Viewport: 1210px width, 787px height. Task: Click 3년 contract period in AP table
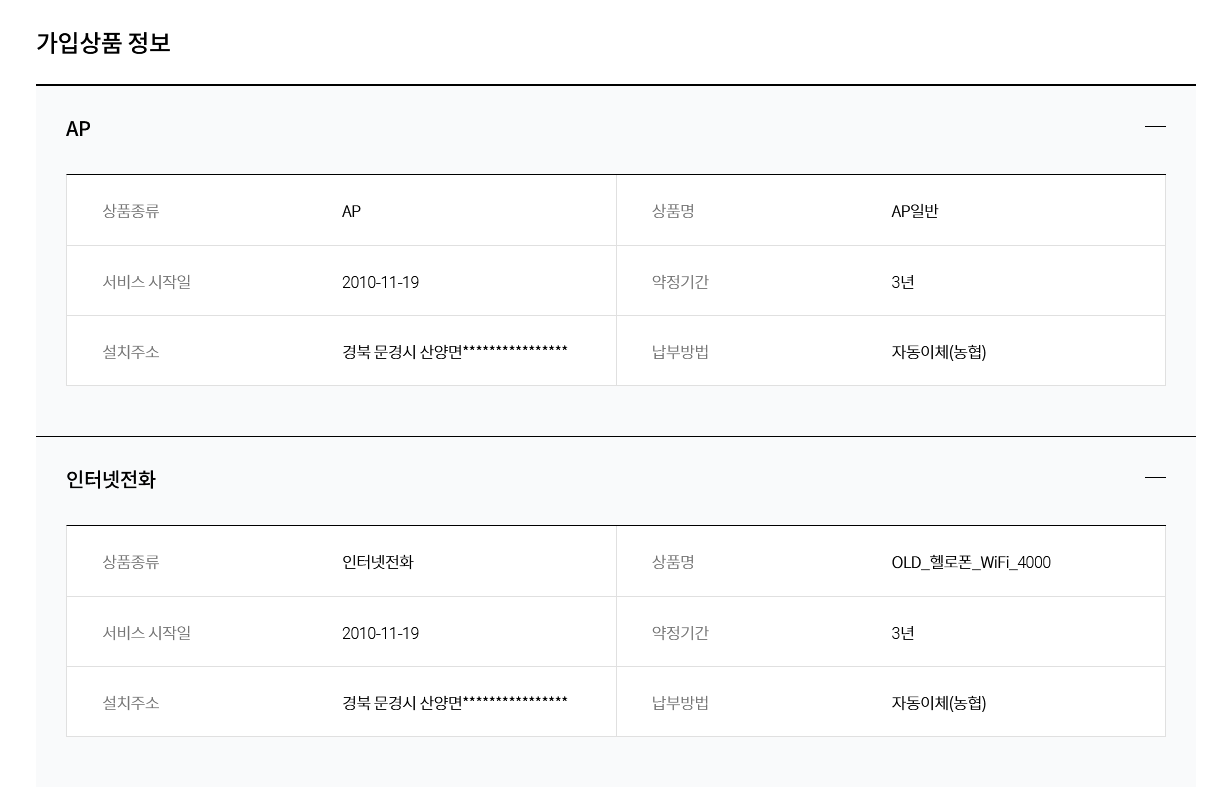point(903,282)
